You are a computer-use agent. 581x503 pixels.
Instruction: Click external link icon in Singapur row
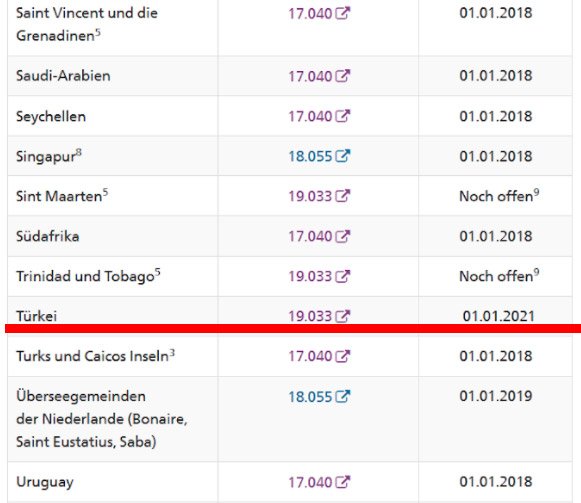pos(342,156)
